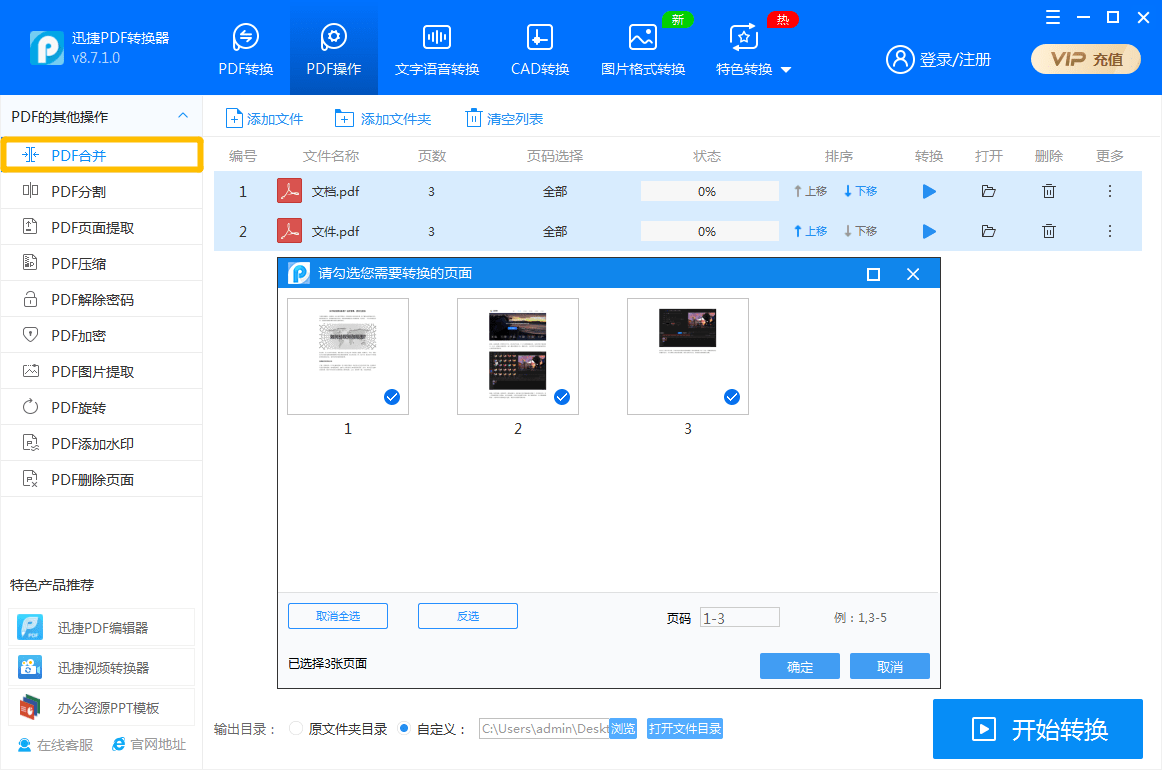This screenshot has height=770, width=1162.
Task: Click the 0% progress bar of 文档.pdf
Action: coord(709,191)
